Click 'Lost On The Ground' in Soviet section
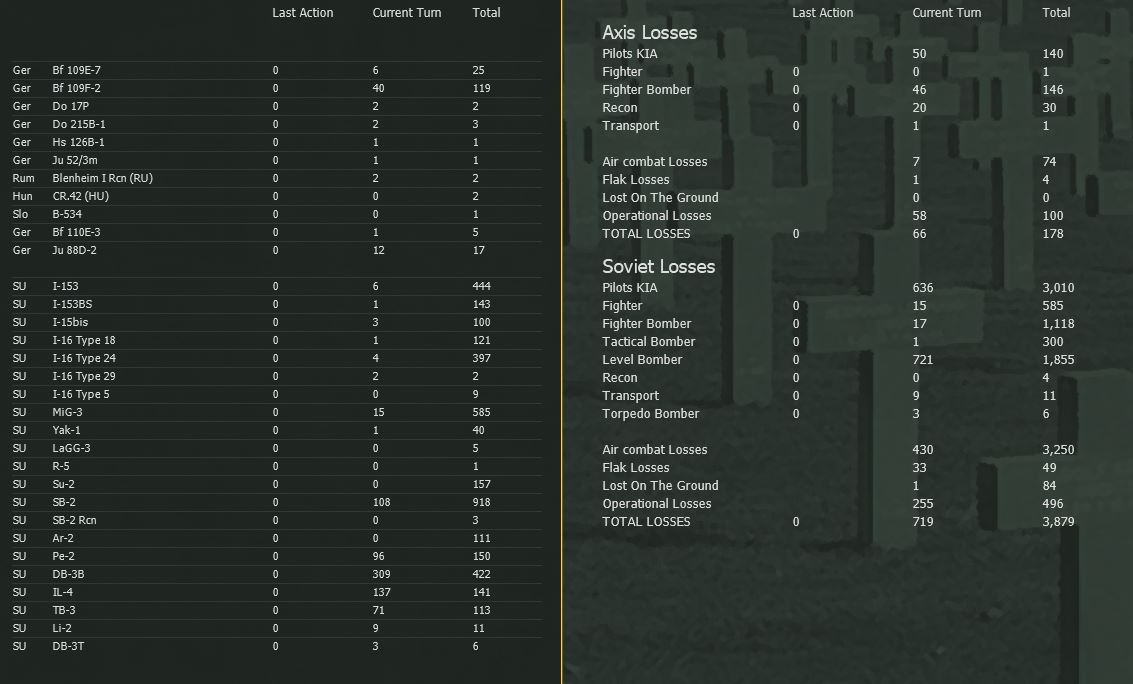 (x=659, y=485)
